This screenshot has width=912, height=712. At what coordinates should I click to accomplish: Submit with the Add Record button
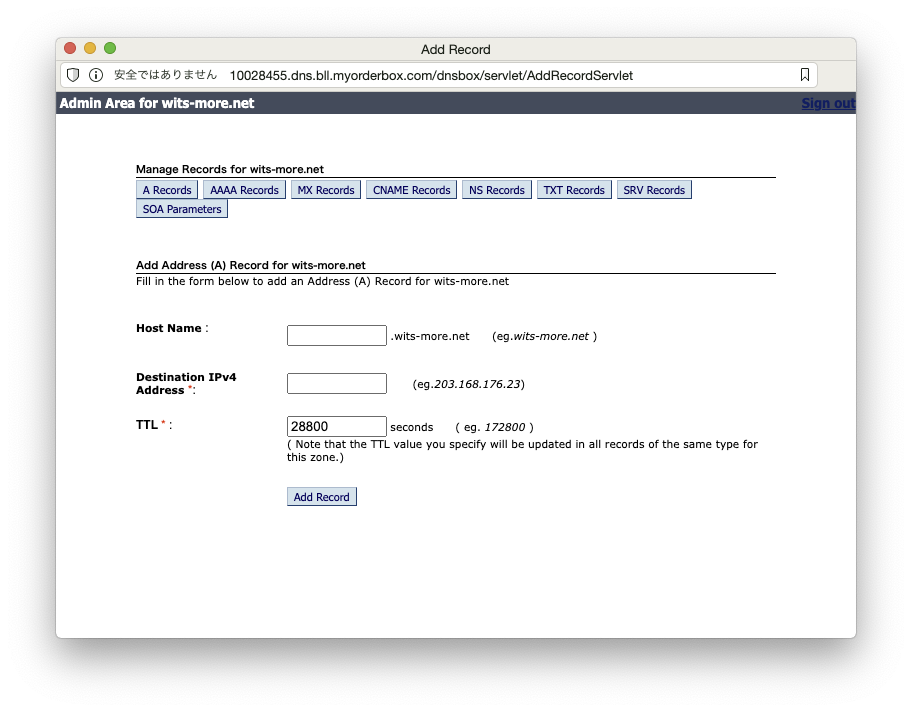click(x=321, y=497)
